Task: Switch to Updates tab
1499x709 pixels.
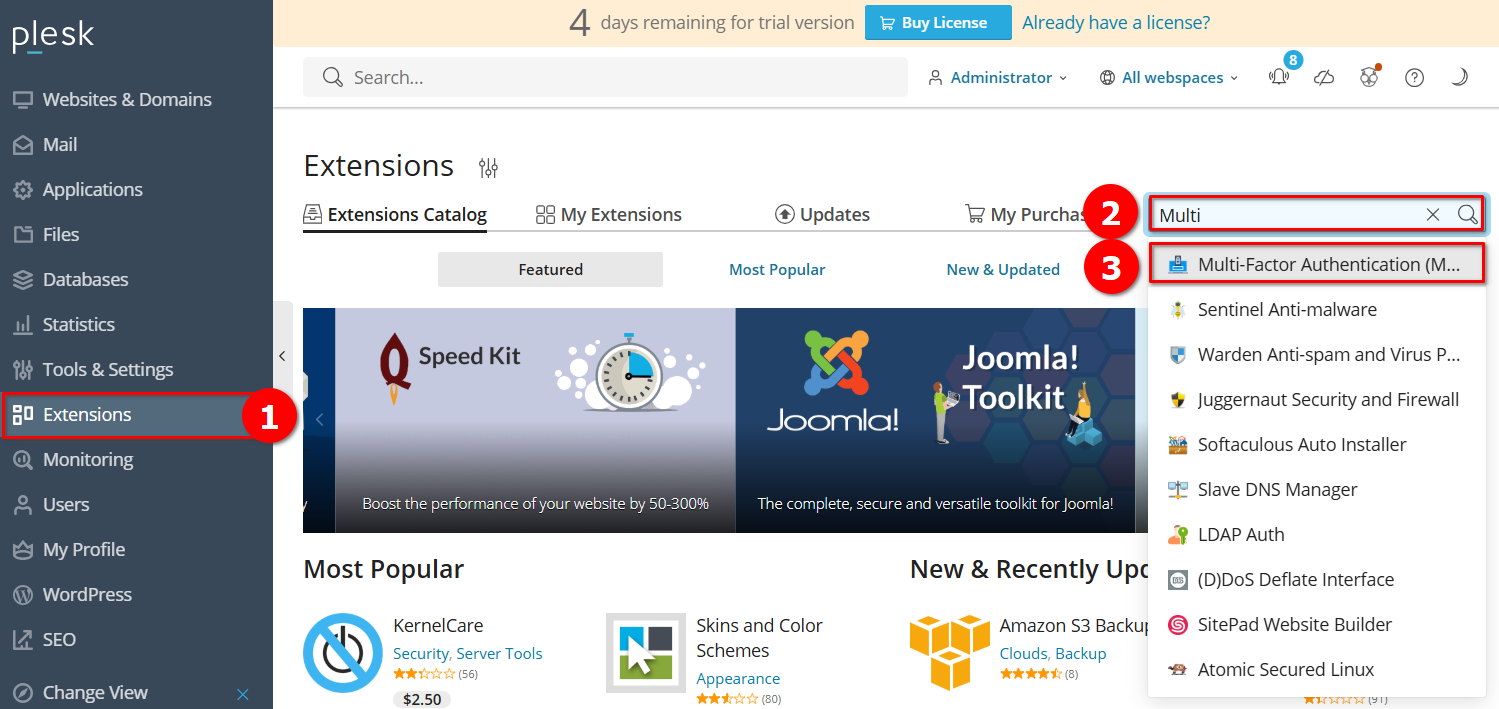Action: coord(822,214)
